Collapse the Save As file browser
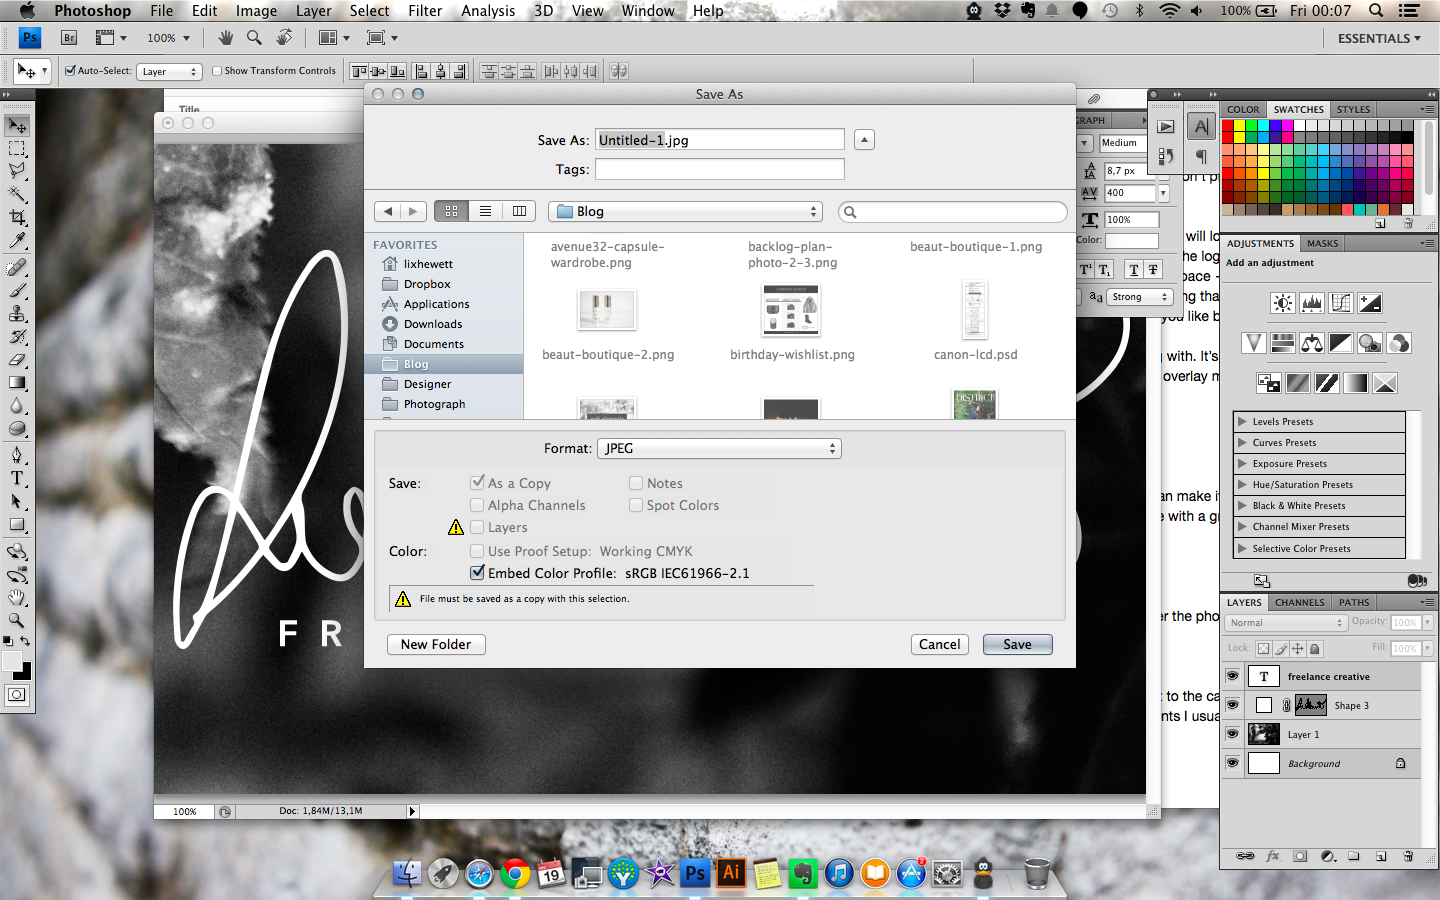Viewport: 1440px width, 900px height. tap(865, 140)
